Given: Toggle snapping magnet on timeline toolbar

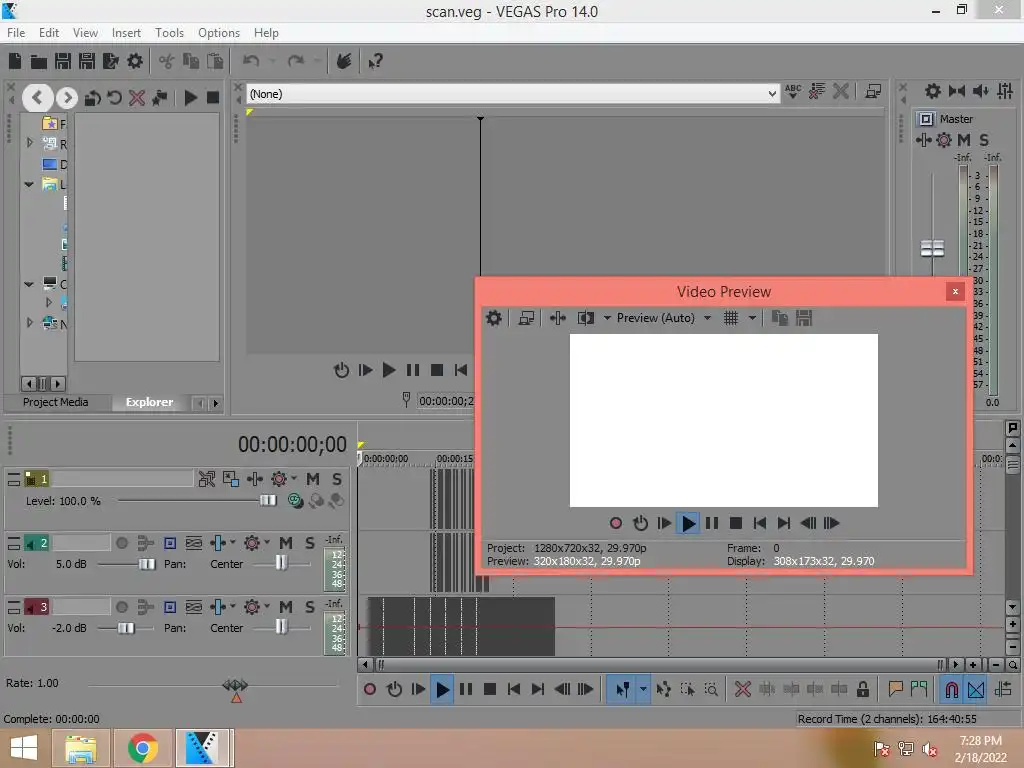Looking at the screenshot, I should (952, 689).
